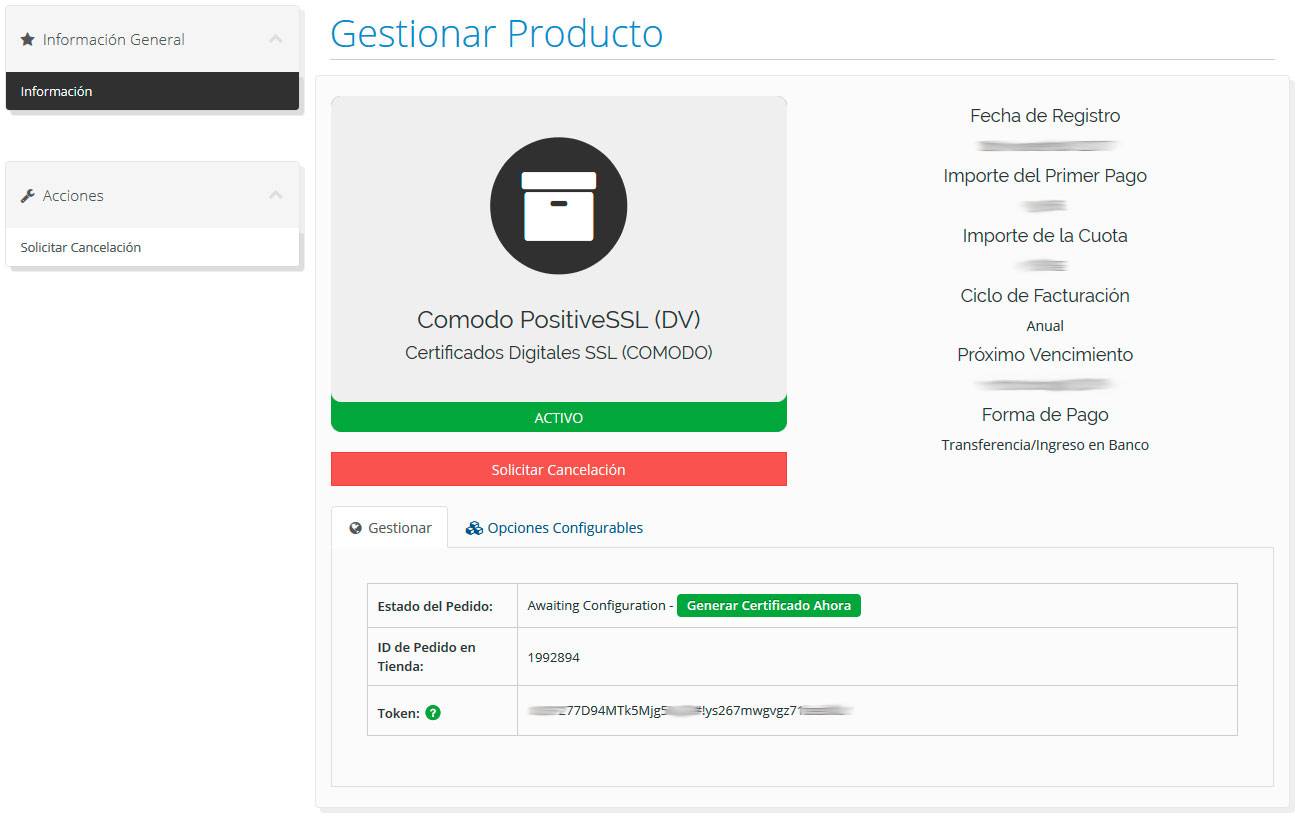Viewport: 1301px width, 825px height.
Task: Click the Acciones panel title
Action: tap(73, 196)
